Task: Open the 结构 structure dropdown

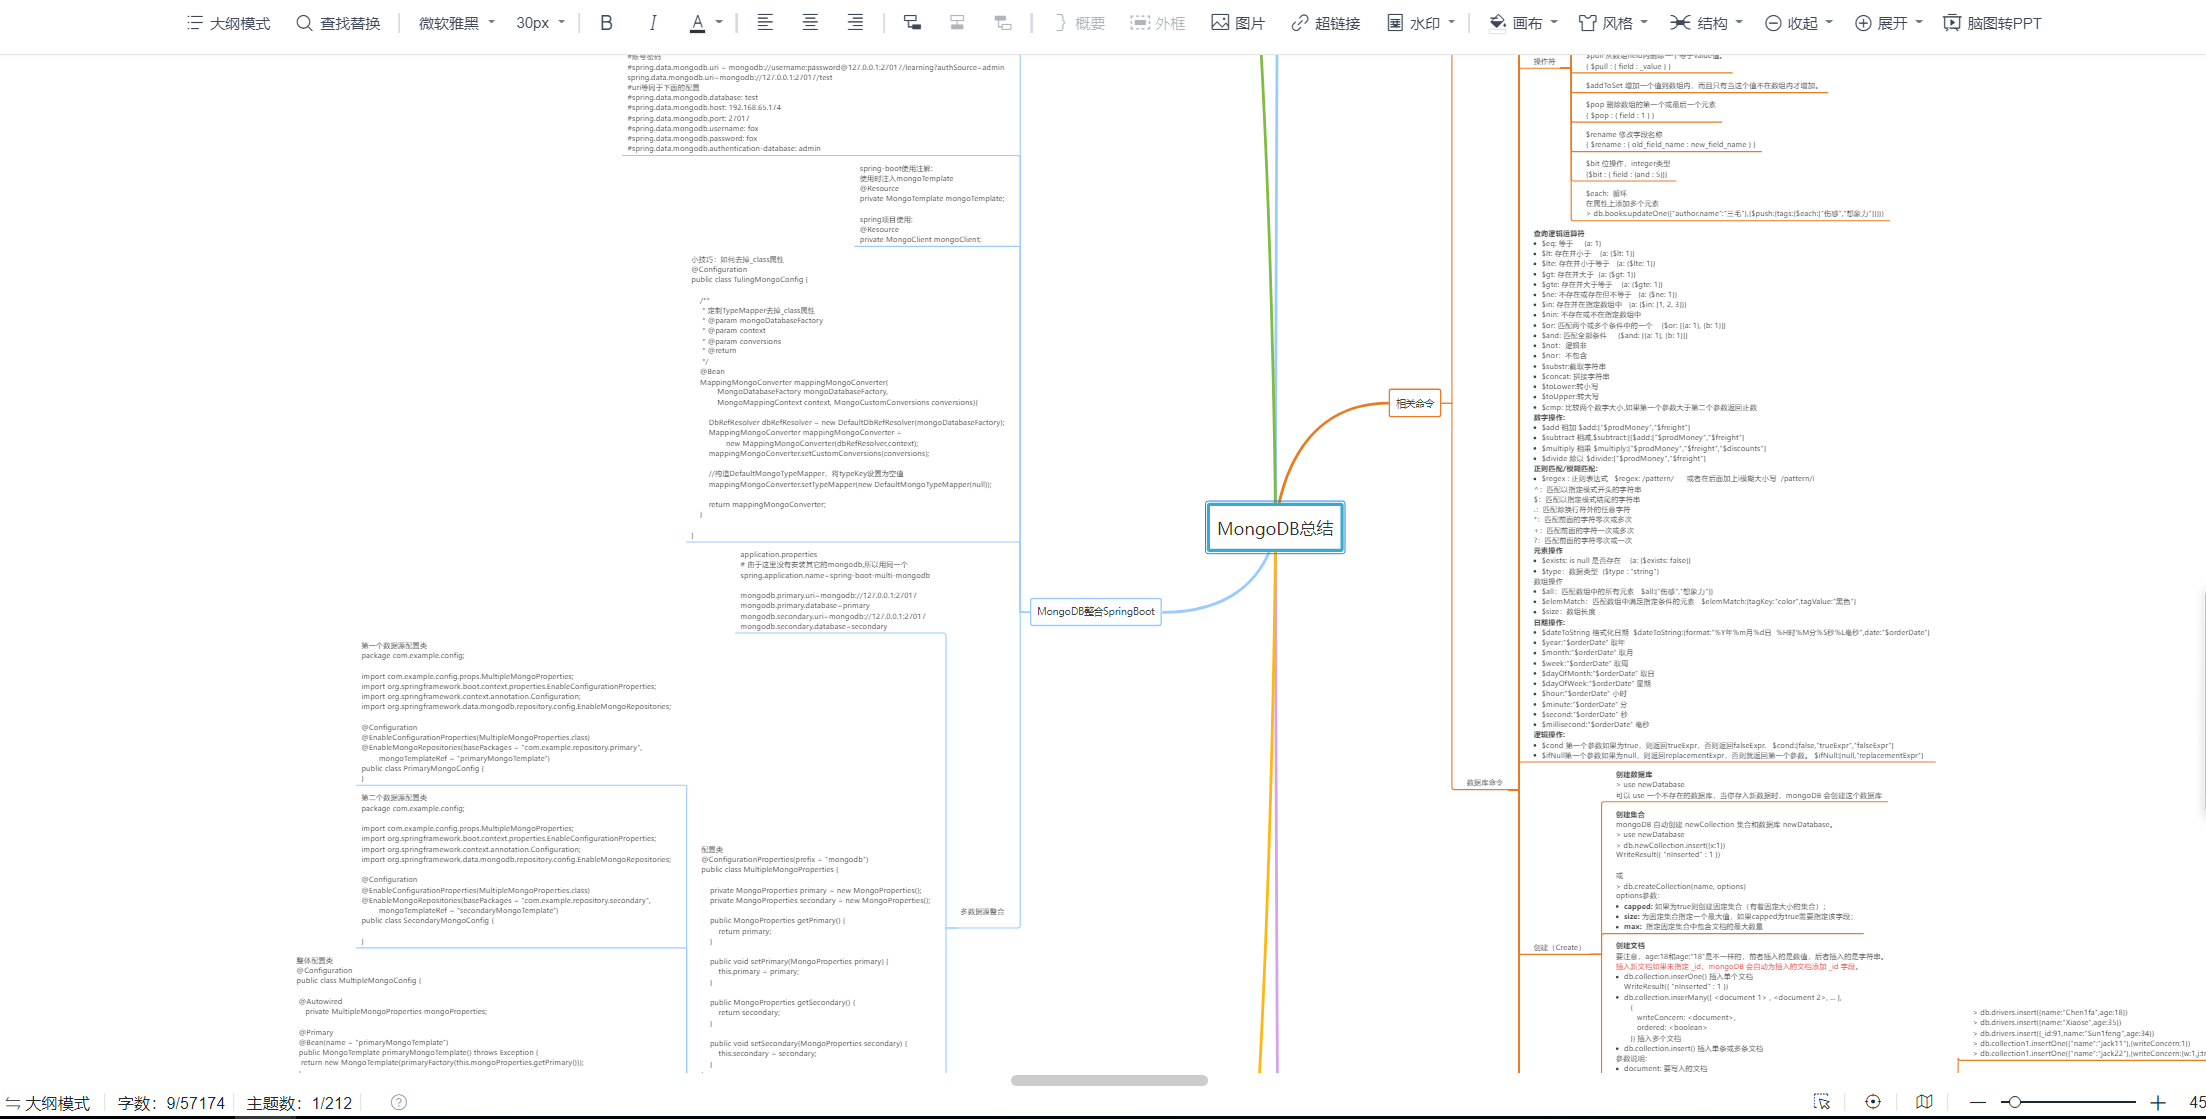Action: coord(1707,23)
